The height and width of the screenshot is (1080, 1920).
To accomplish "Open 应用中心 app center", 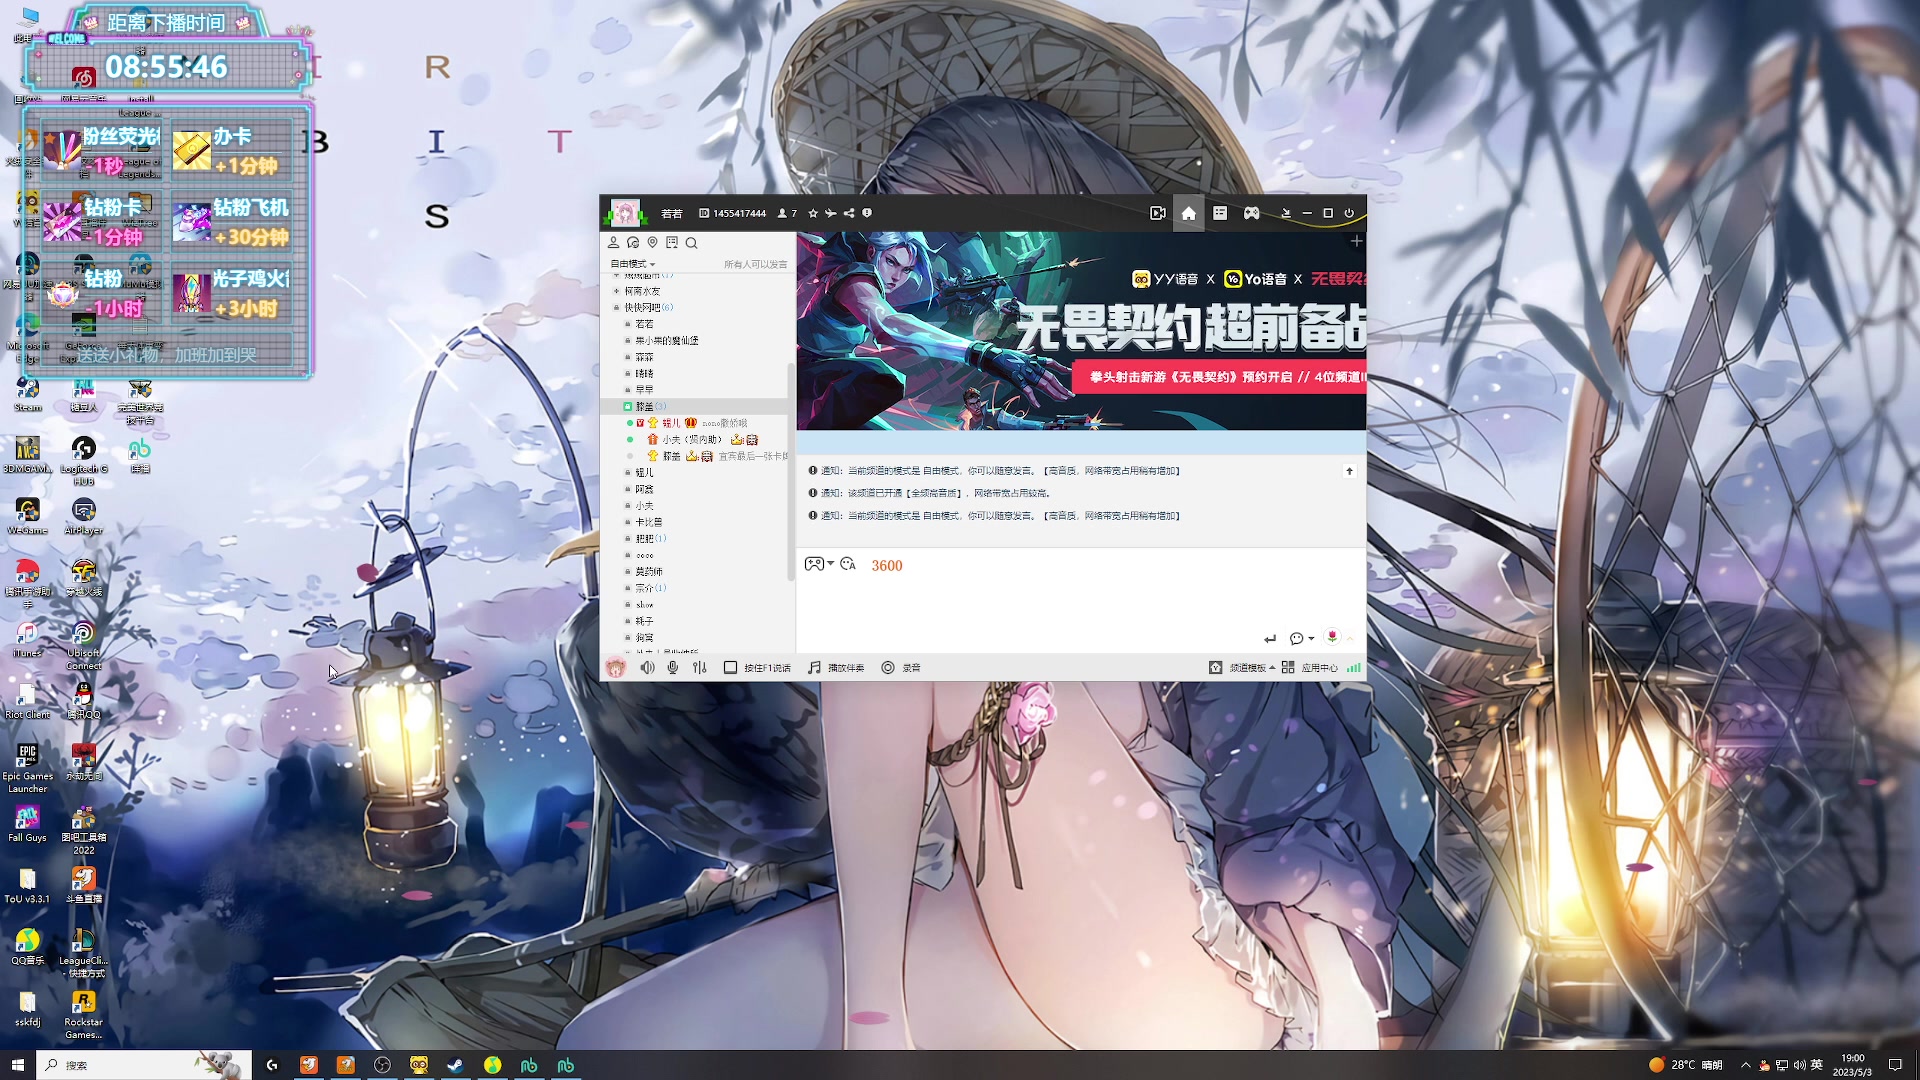I will coord(1320,668).
